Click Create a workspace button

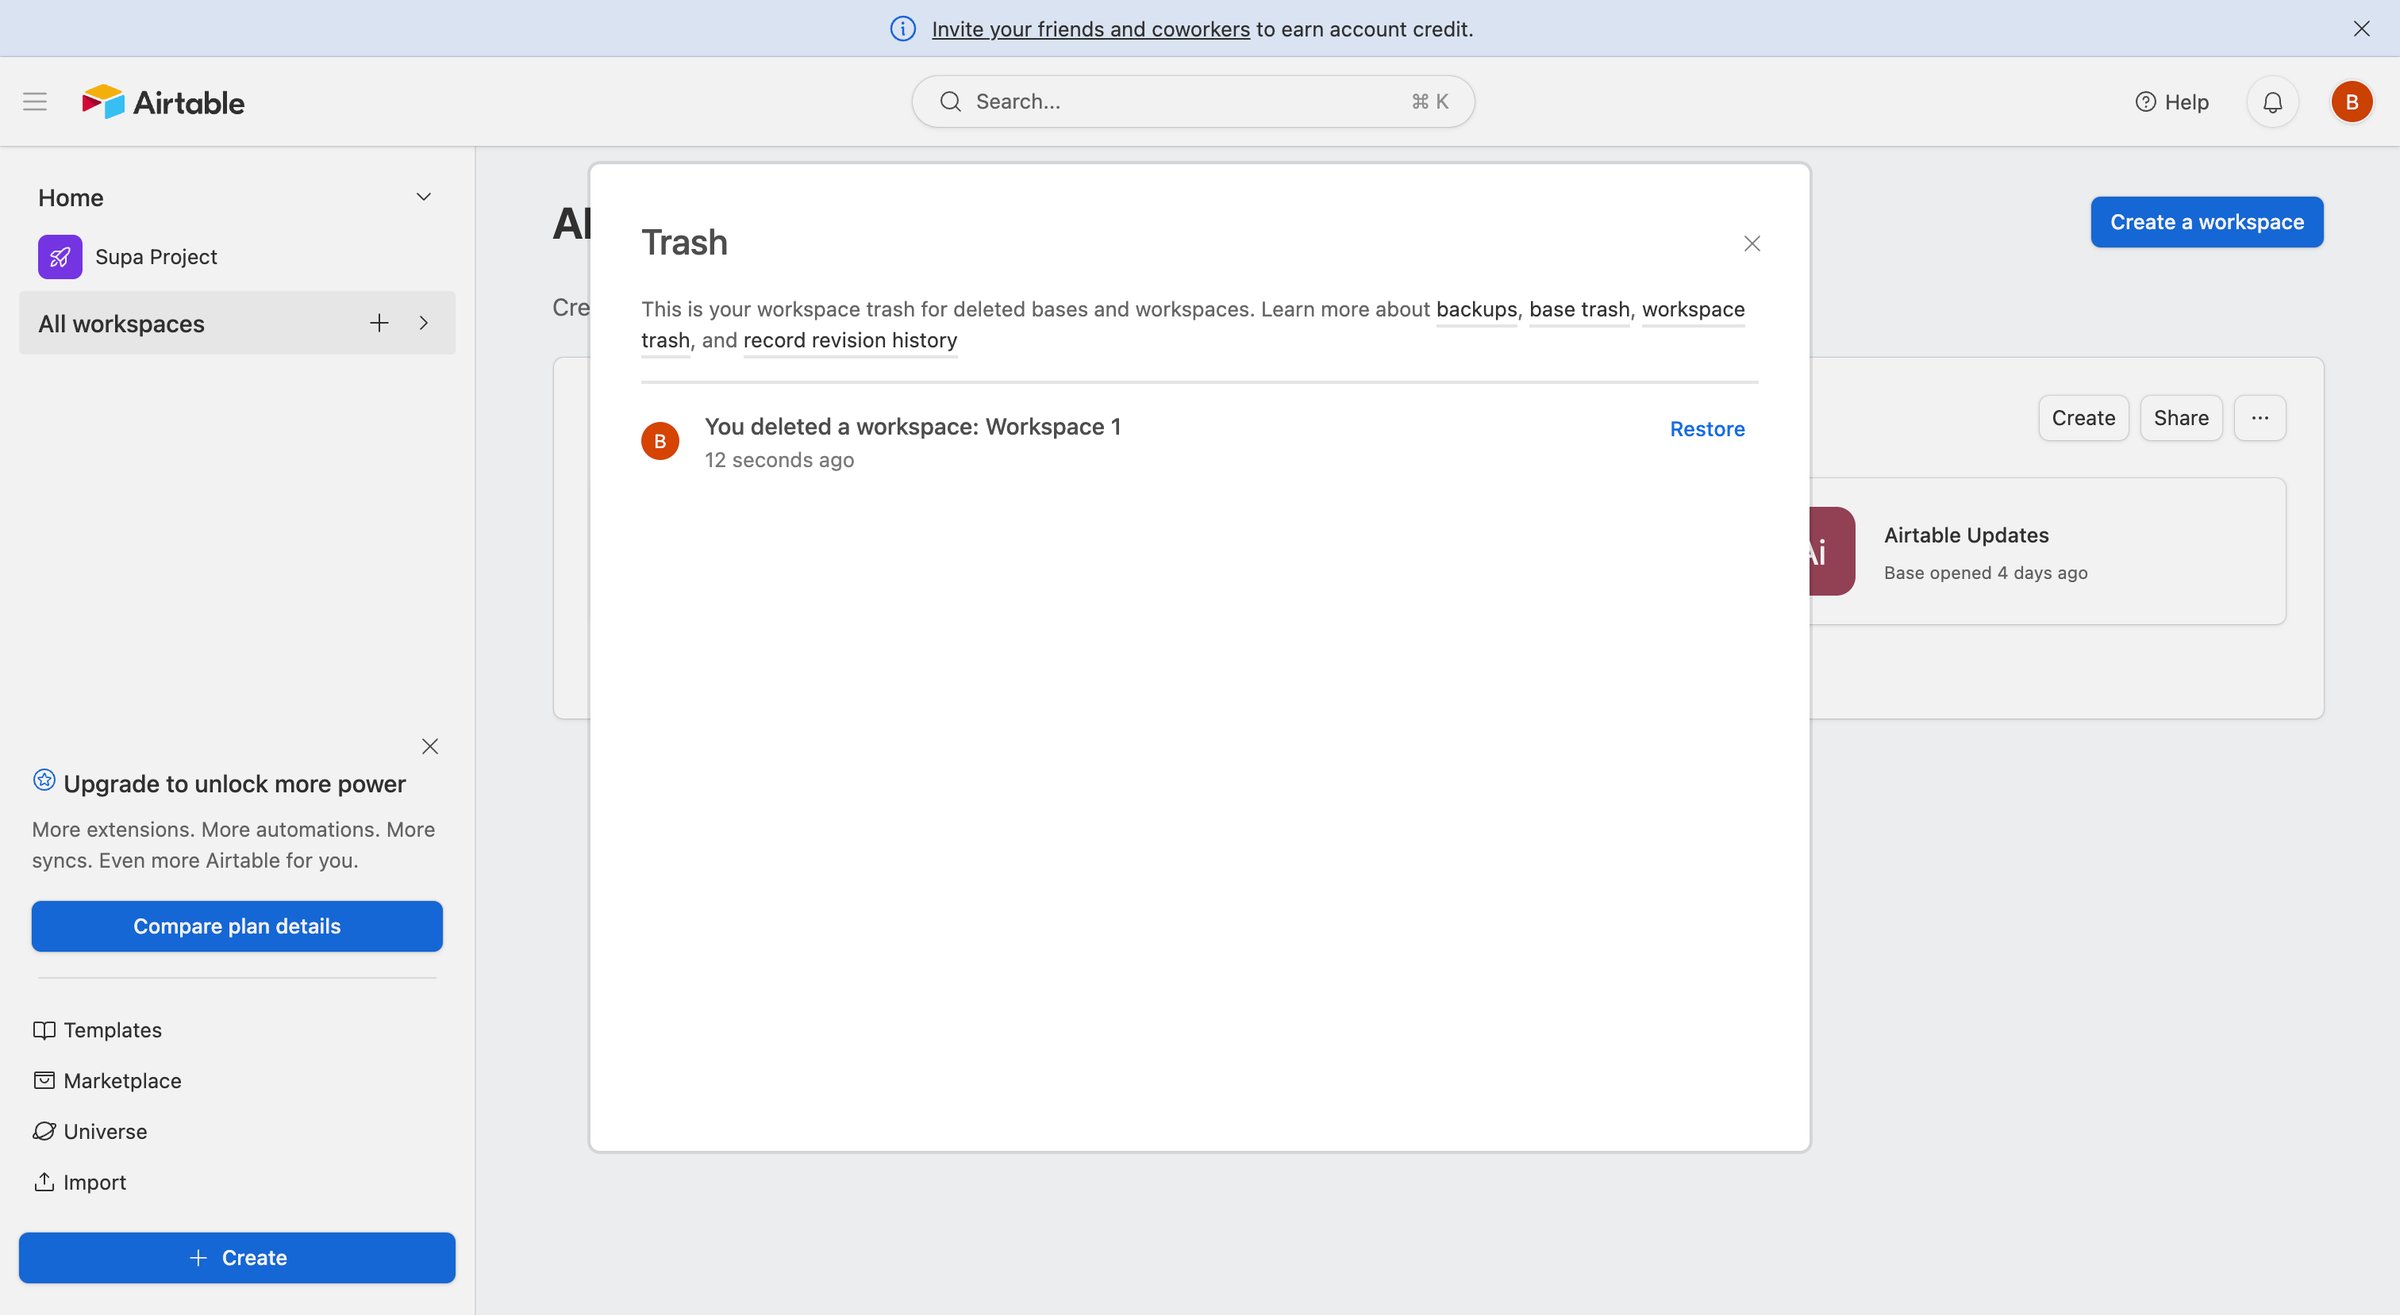point(2207,222)
